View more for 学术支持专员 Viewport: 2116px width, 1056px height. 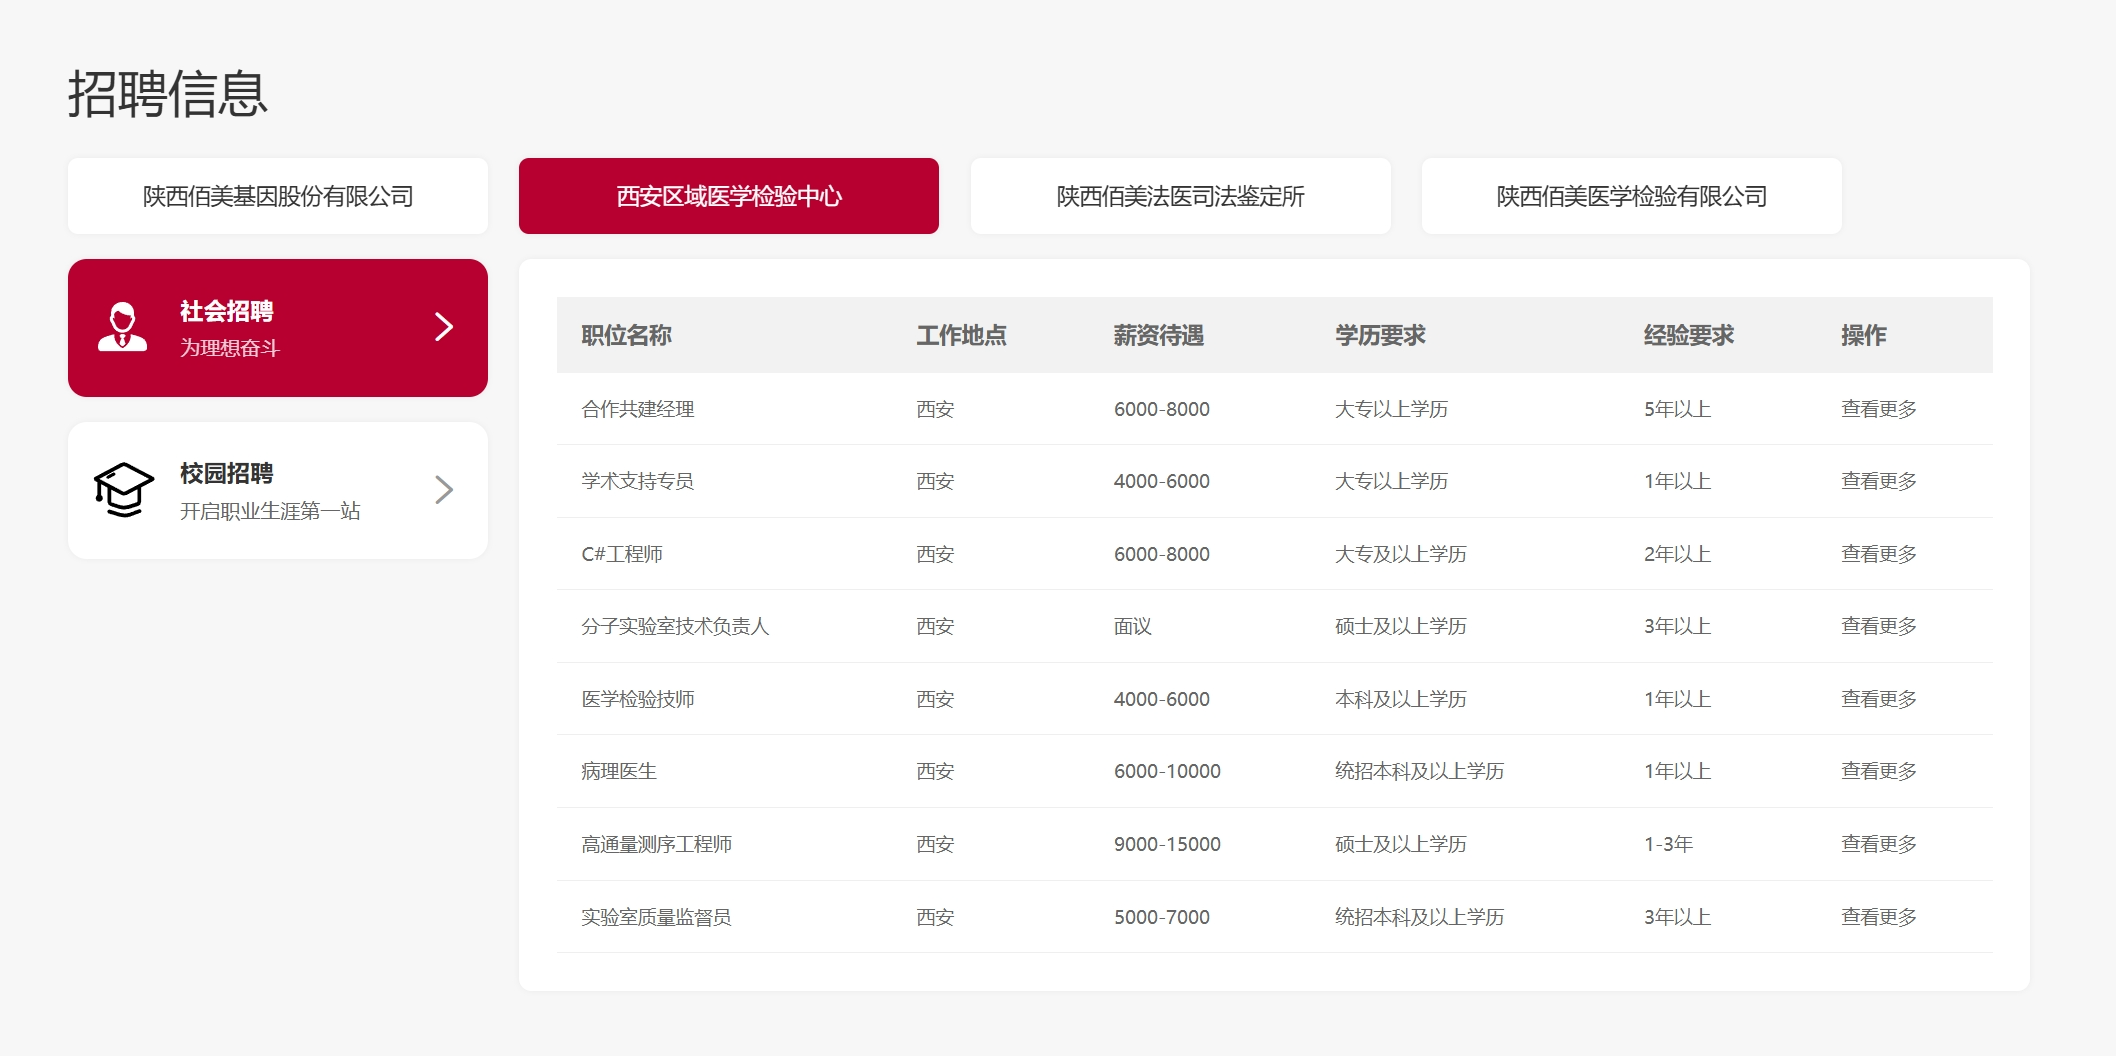pyautogui.click(x=1879, y=481)
